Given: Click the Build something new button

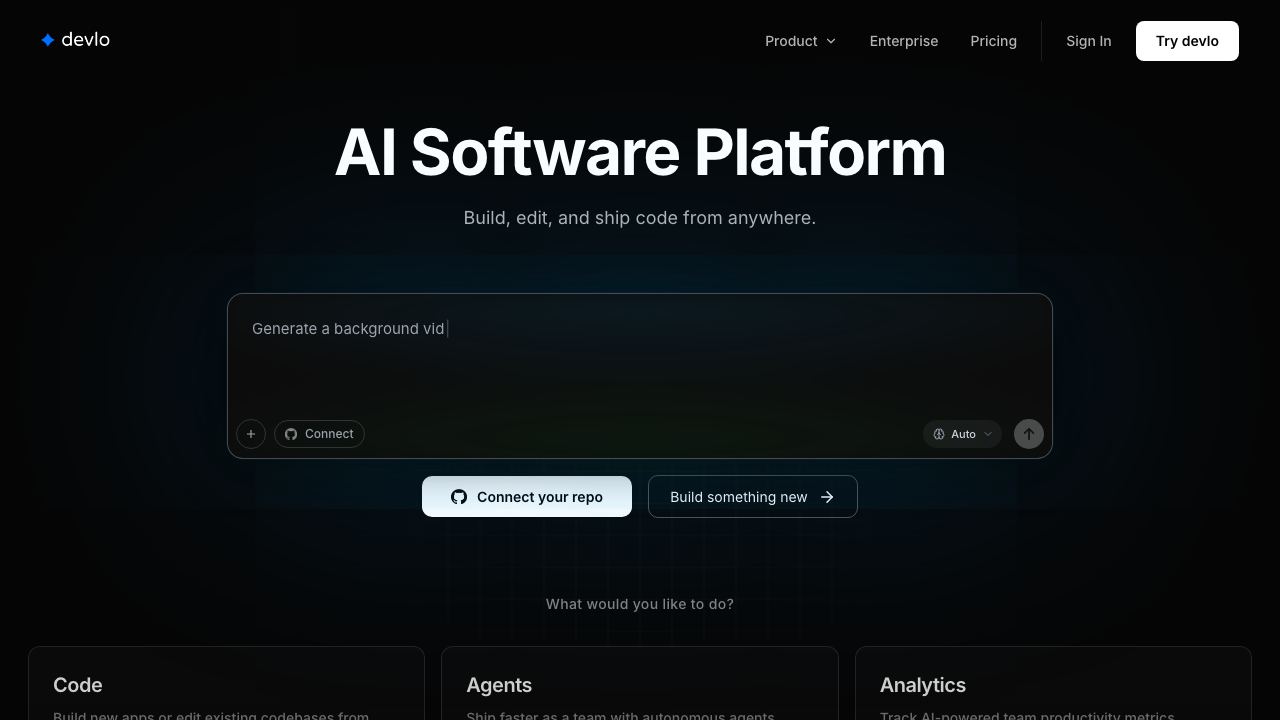Looking at the screenshot, I should click(753, 497).
